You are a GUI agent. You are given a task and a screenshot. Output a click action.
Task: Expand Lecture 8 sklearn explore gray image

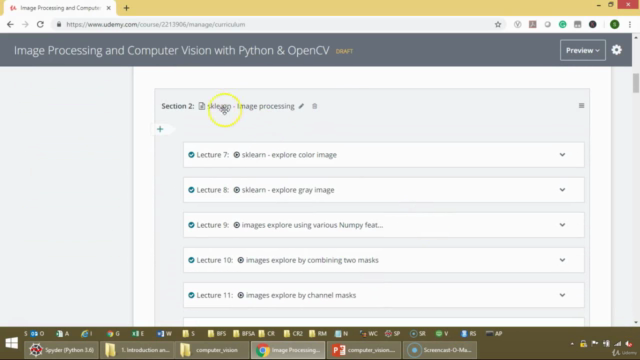[x=562, y=190]
